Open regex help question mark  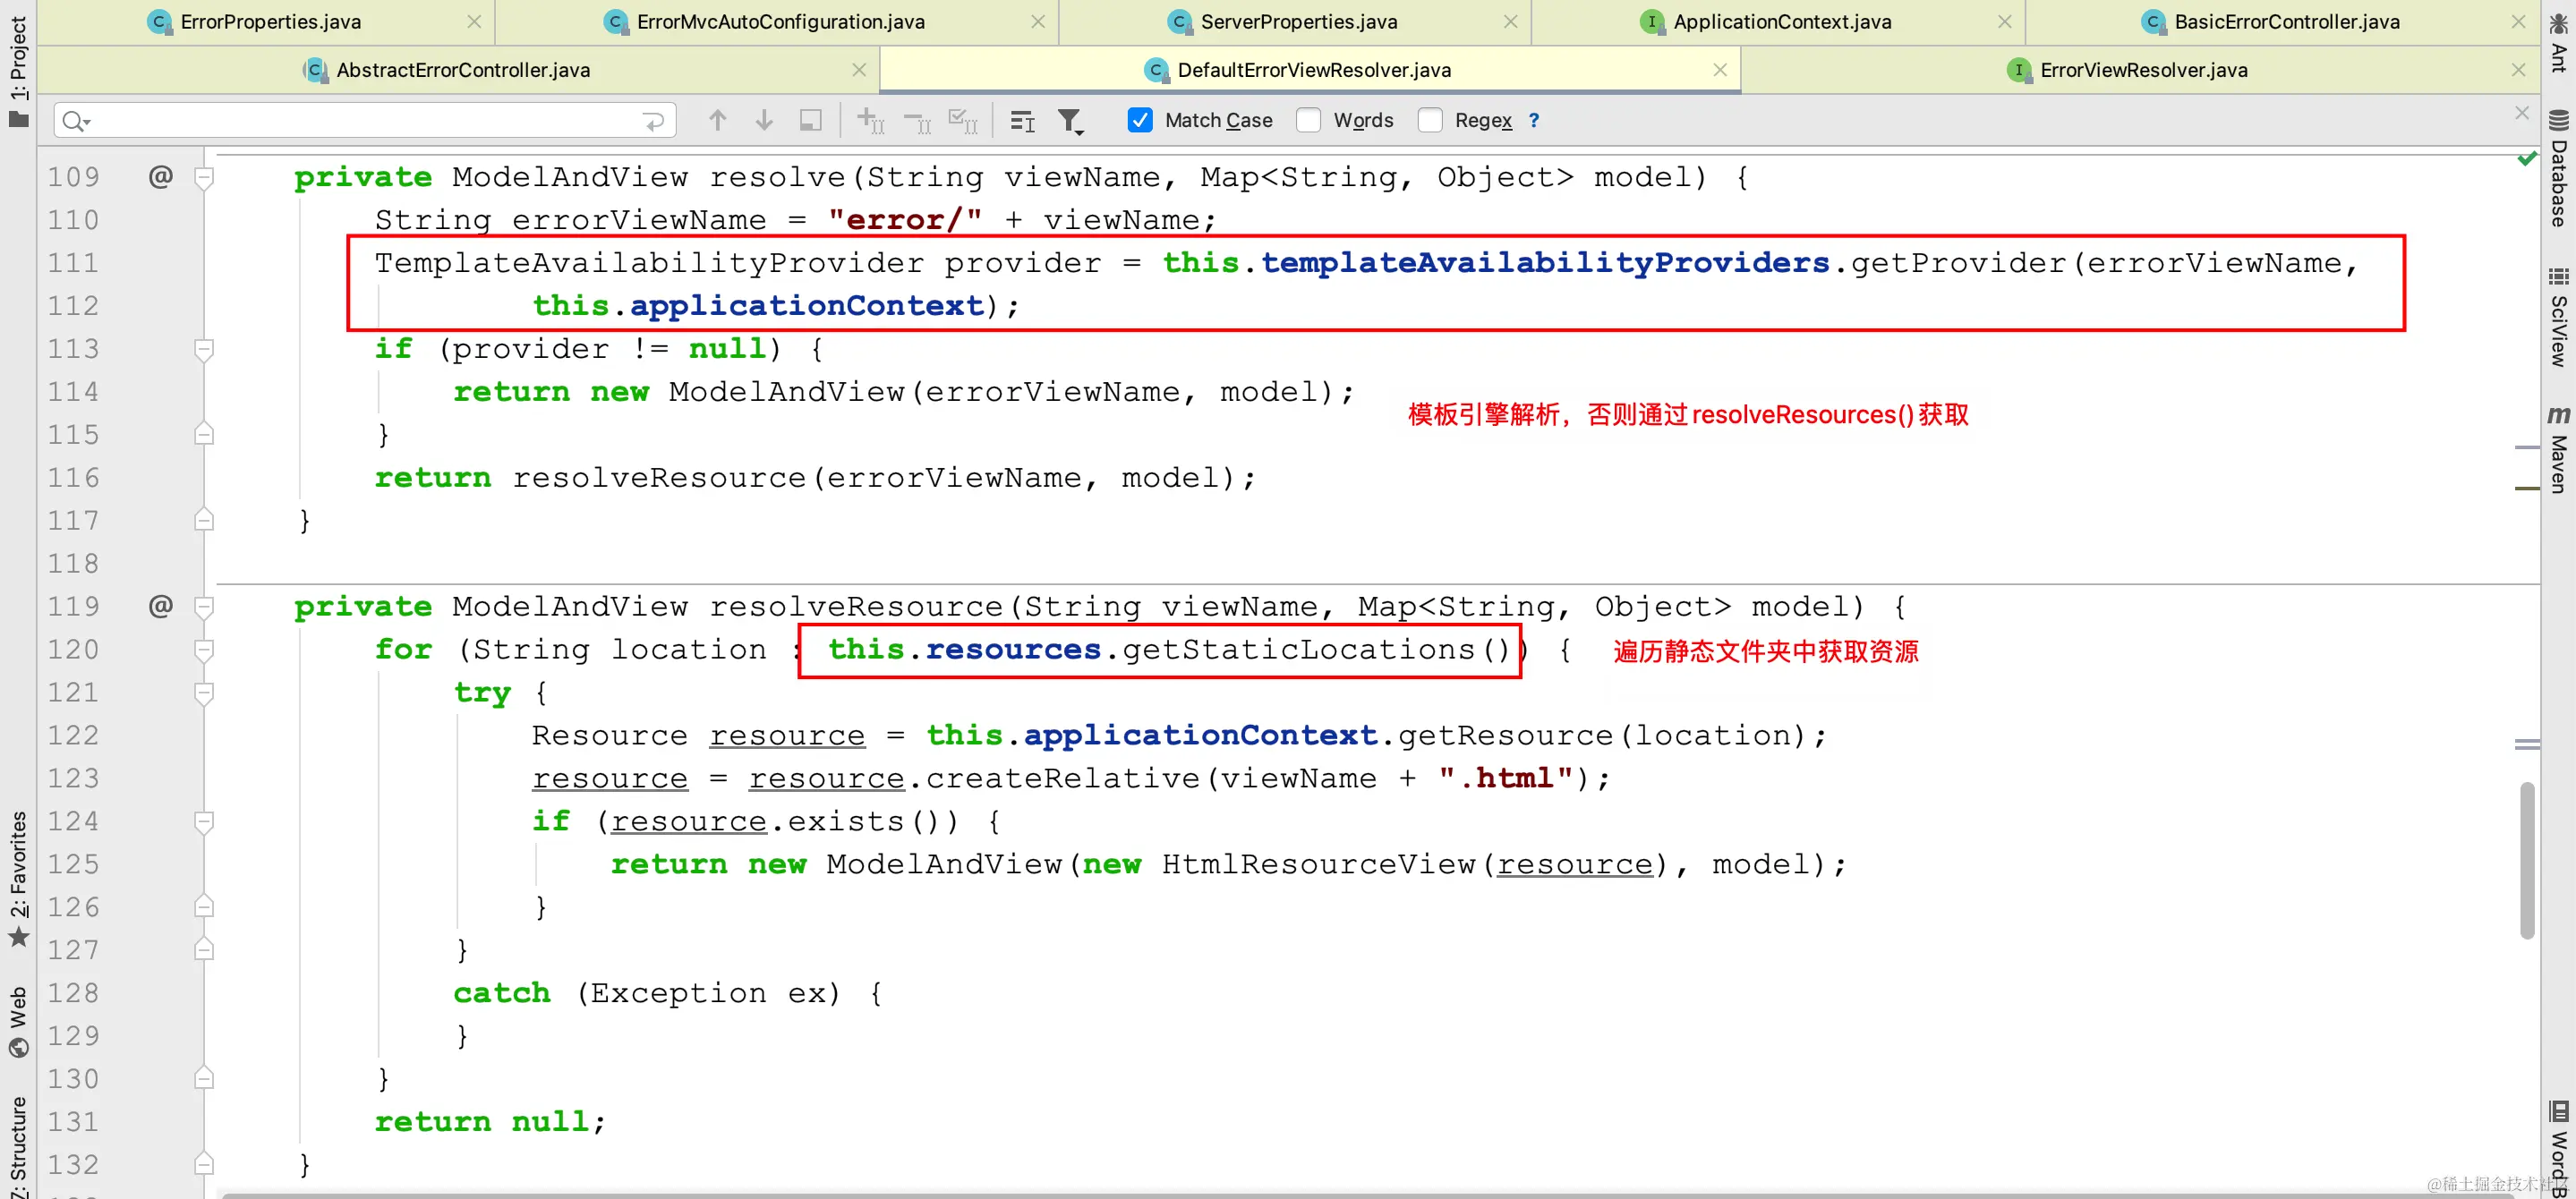click(x=1534, y=120)
